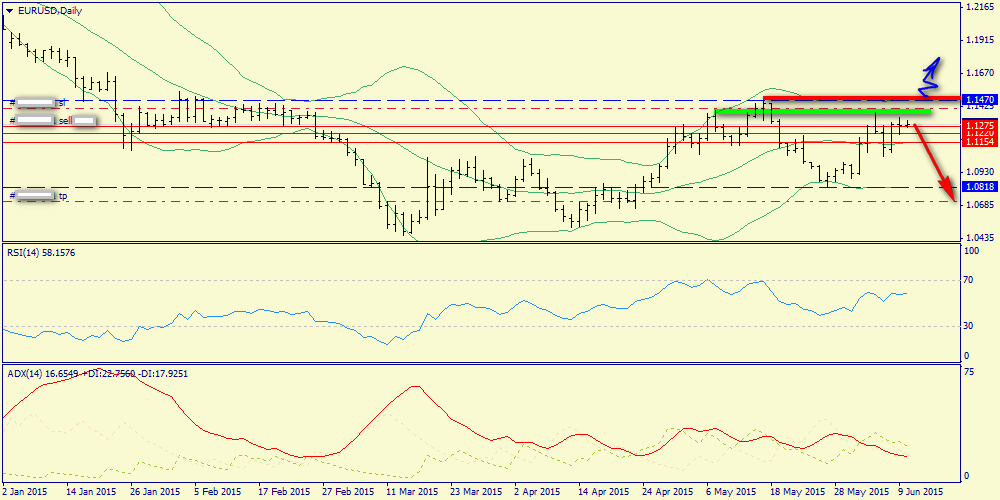
Task: Click the 1.2165 value on price scale
Action: [x=979, y=7]
